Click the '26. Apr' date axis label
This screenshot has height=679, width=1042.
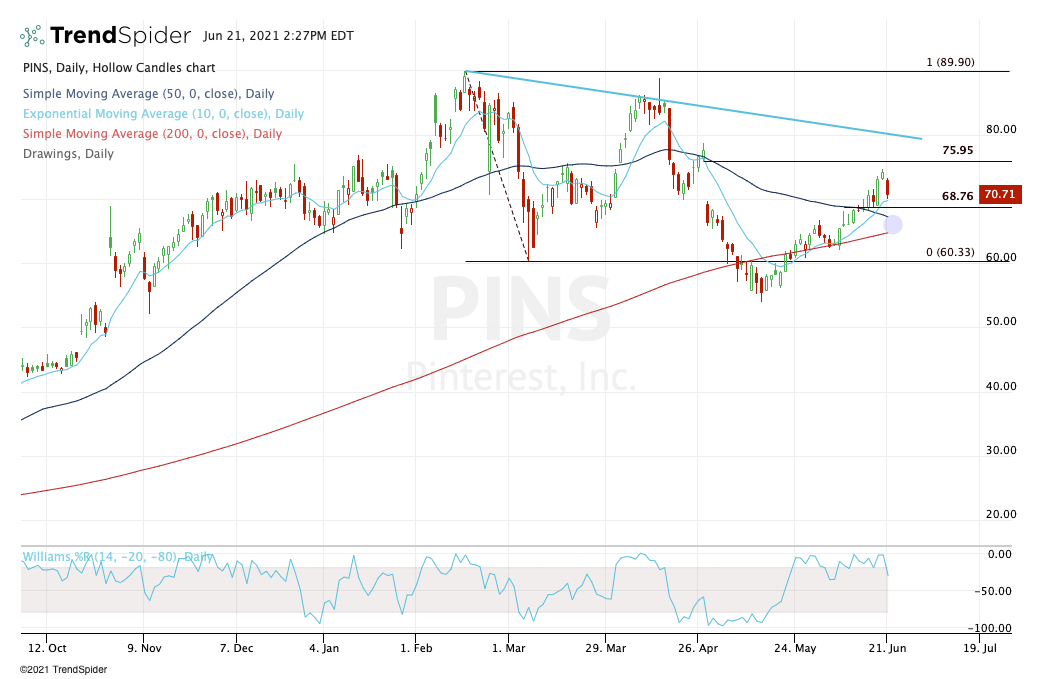tap(697, 648)
